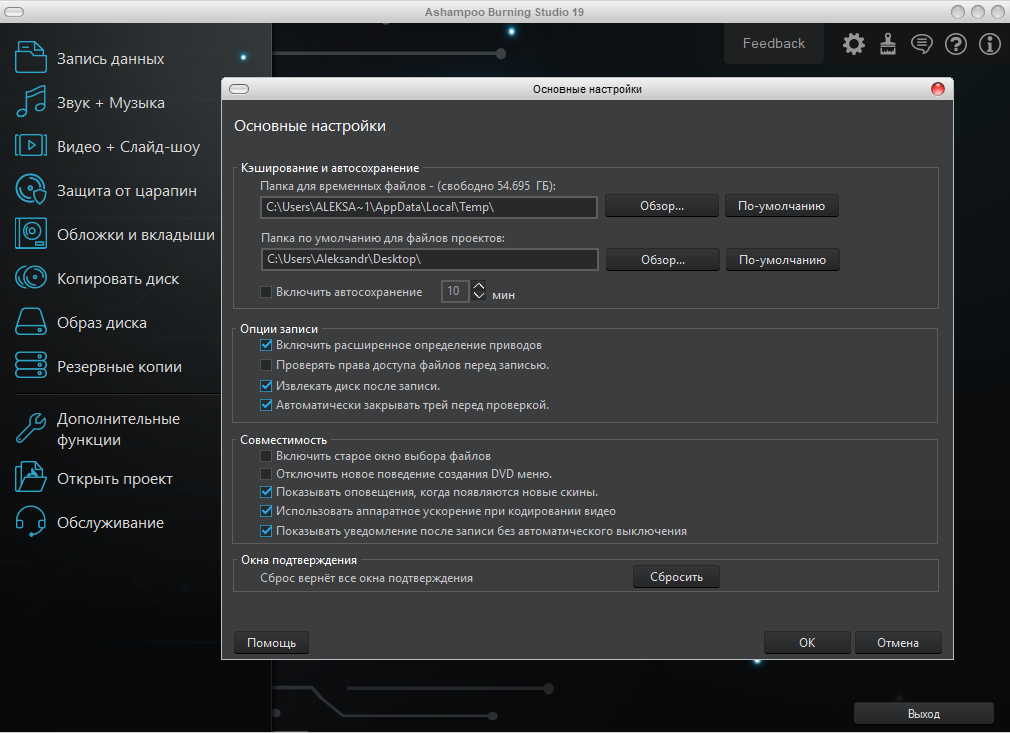Click the Обложки и вкладыши cover icon
This screenshot has height=733, width=1010.
30,233
